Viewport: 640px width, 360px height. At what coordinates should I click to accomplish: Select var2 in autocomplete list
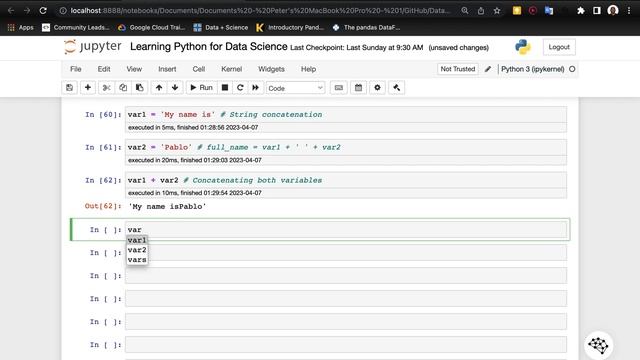click(x=137, y=250)
